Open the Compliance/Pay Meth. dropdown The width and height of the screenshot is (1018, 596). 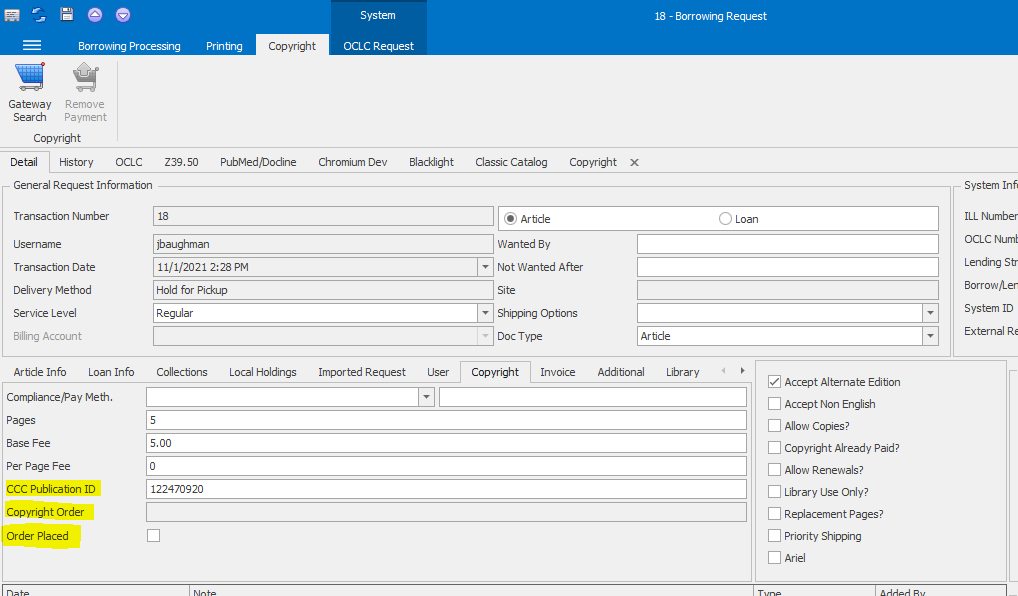tap(426, 396)
